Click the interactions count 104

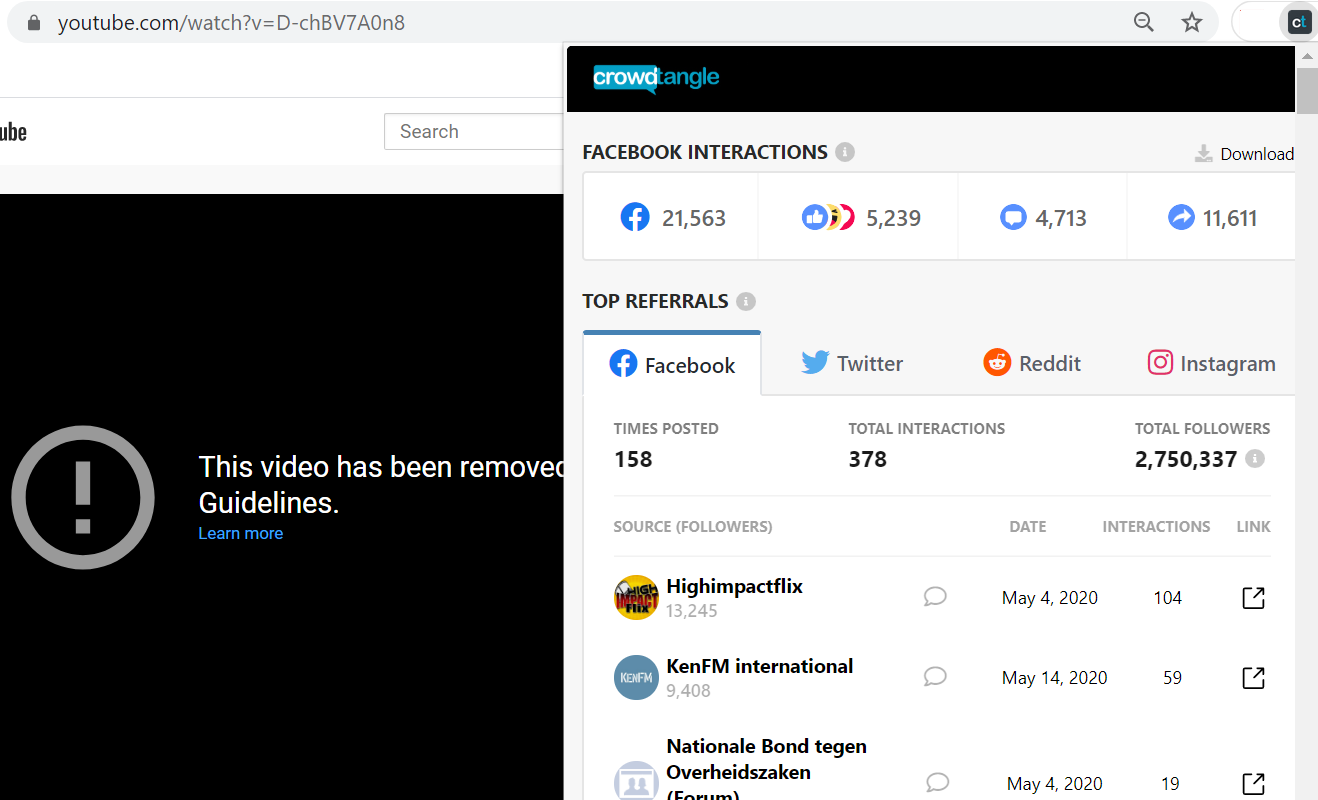[x=1167, y=597]
